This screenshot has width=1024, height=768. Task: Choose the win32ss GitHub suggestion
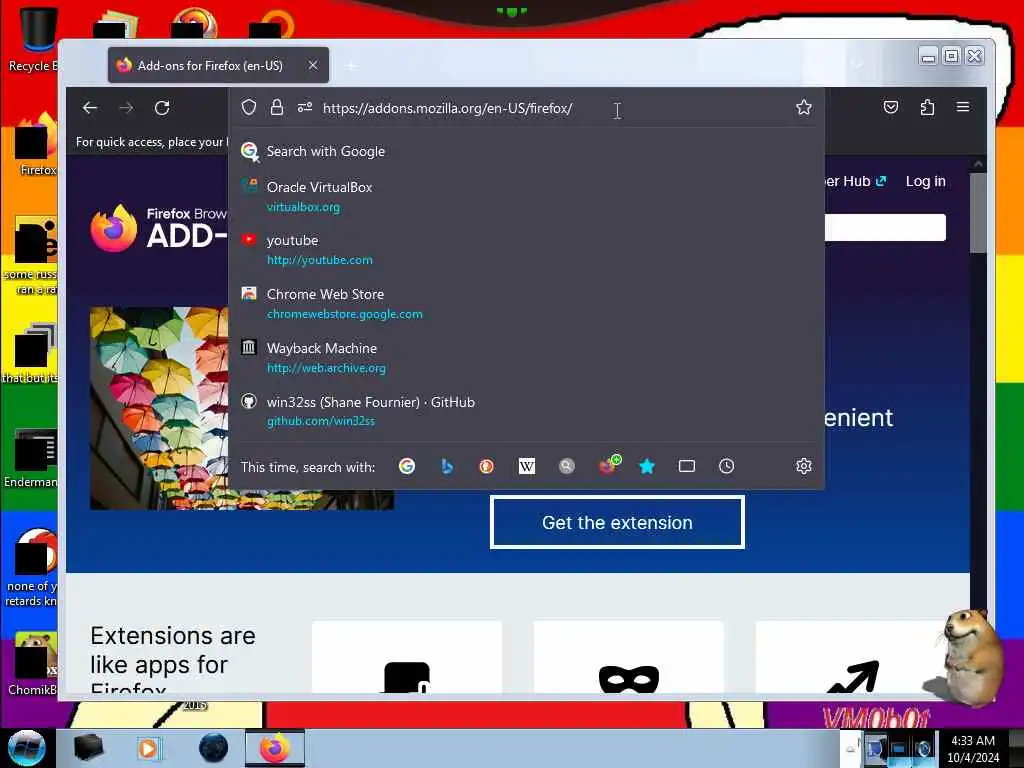526,411
